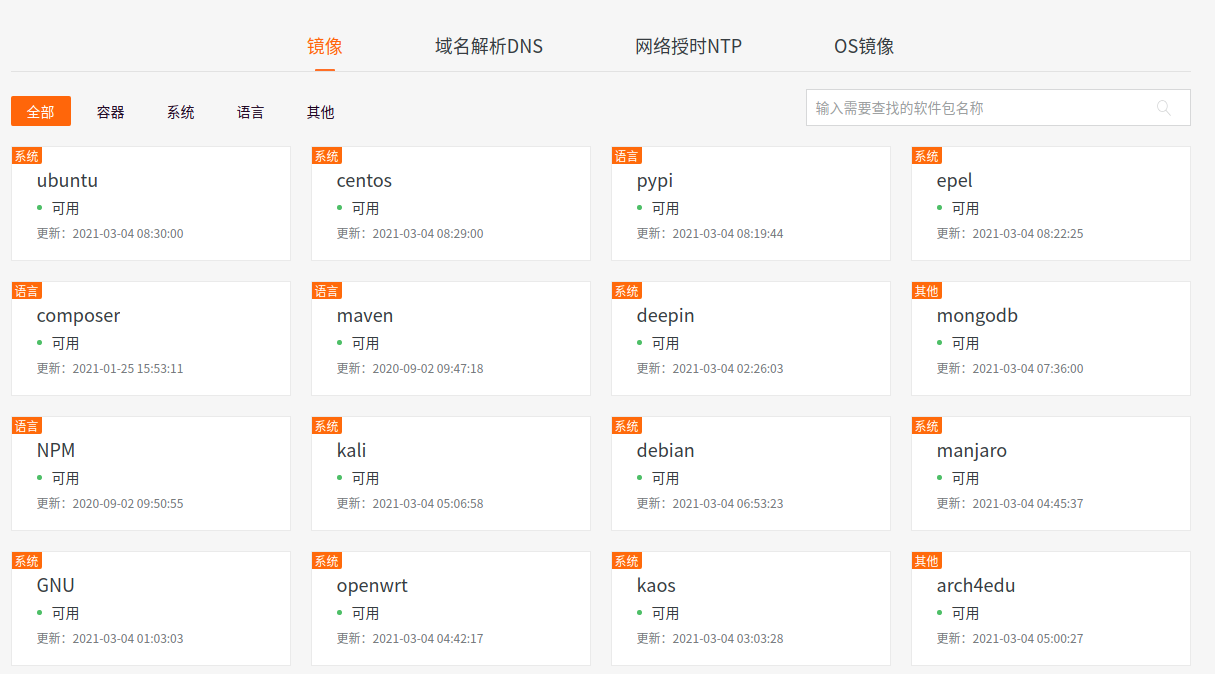Click kali update time 2021-03-04 05:06:58
This screenshot has height=674, width=1215.
coord(428,504)
